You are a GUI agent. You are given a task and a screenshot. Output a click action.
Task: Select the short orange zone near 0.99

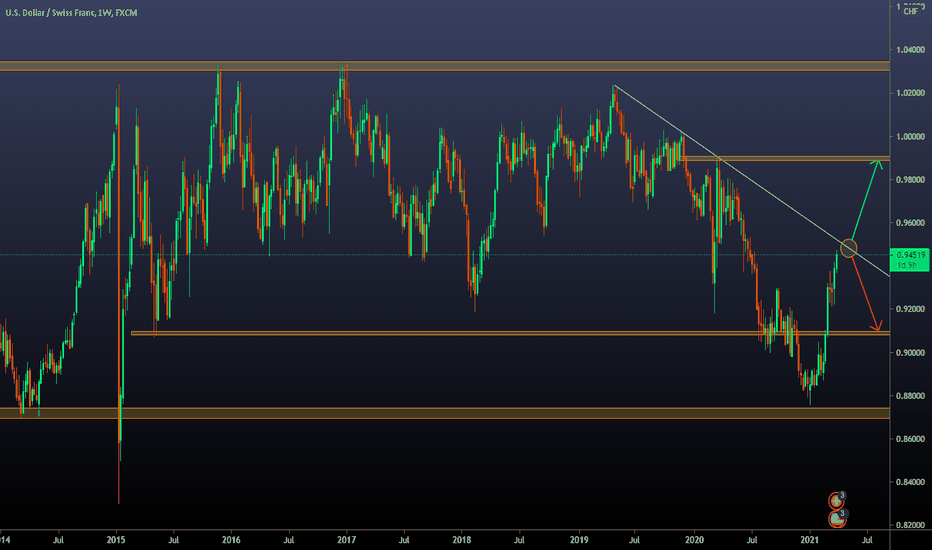pyautogui.click(x=785, y=159)
